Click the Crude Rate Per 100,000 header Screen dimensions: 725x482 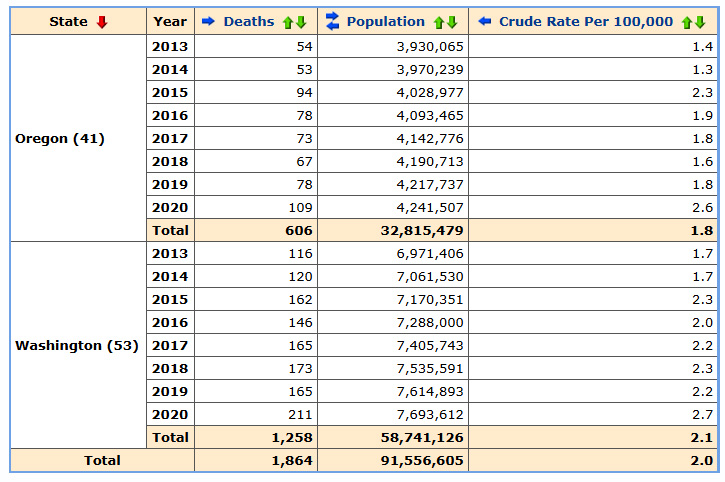(585, 22)
